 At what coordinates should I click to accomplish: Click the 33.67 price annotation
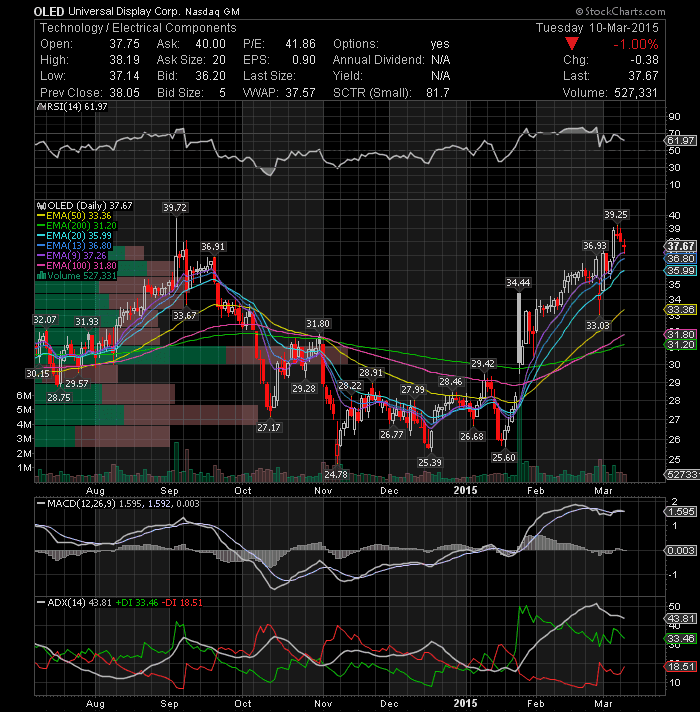[185, 315]
